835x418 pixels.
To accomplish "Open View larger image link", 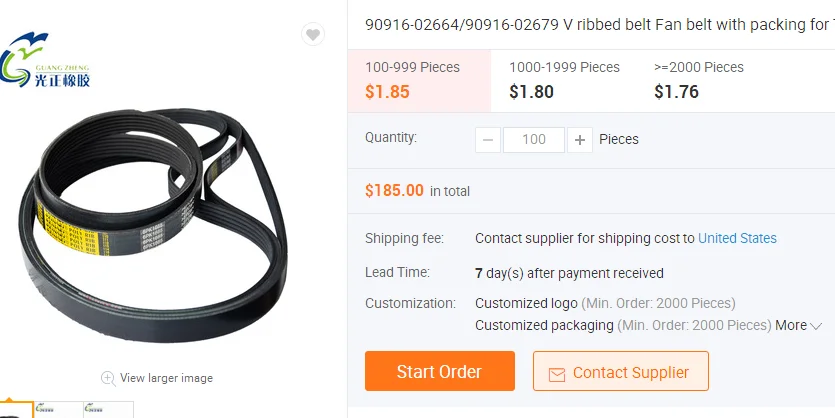I will point(166,378).
